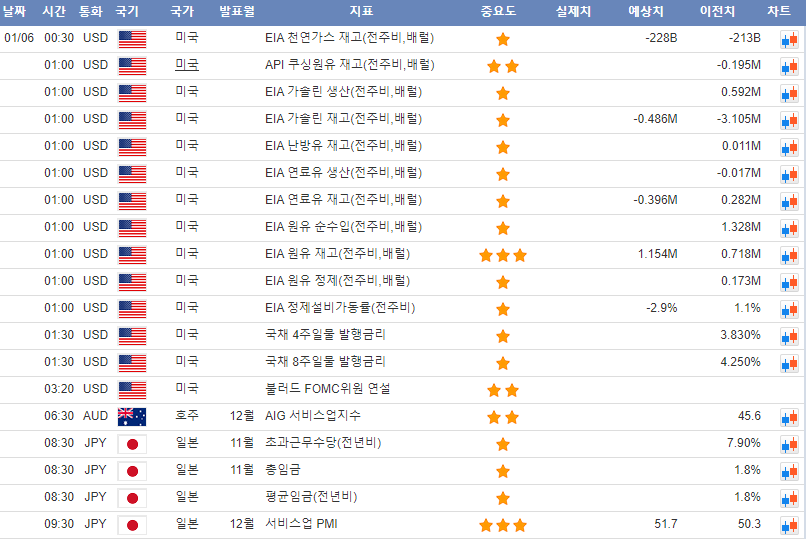Click three-star importance in EIA 원유 재고 row
The width and height of the screenshot is (806, 539).
tap(503, 255)
